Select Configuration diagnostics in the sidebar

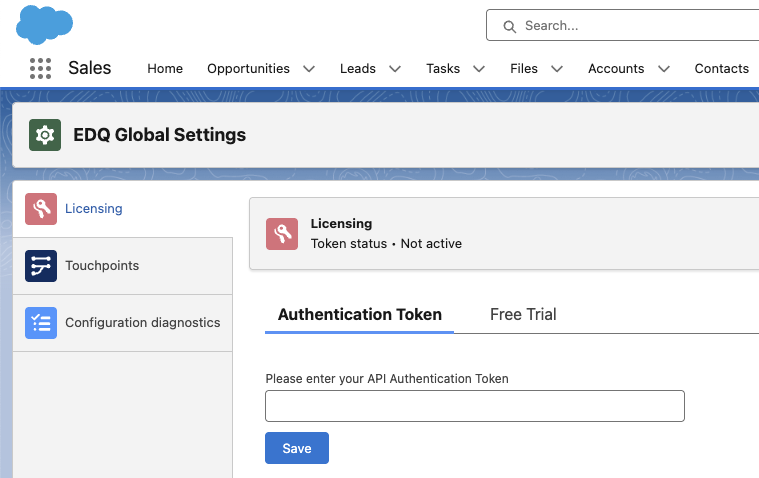122,323
